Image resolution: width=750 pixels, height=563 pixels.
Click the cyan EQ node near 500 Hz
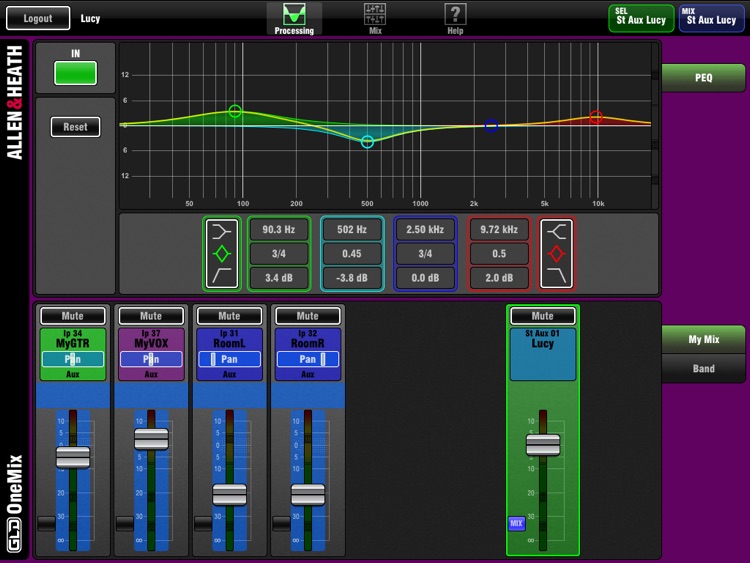click(x=367, y=142)
